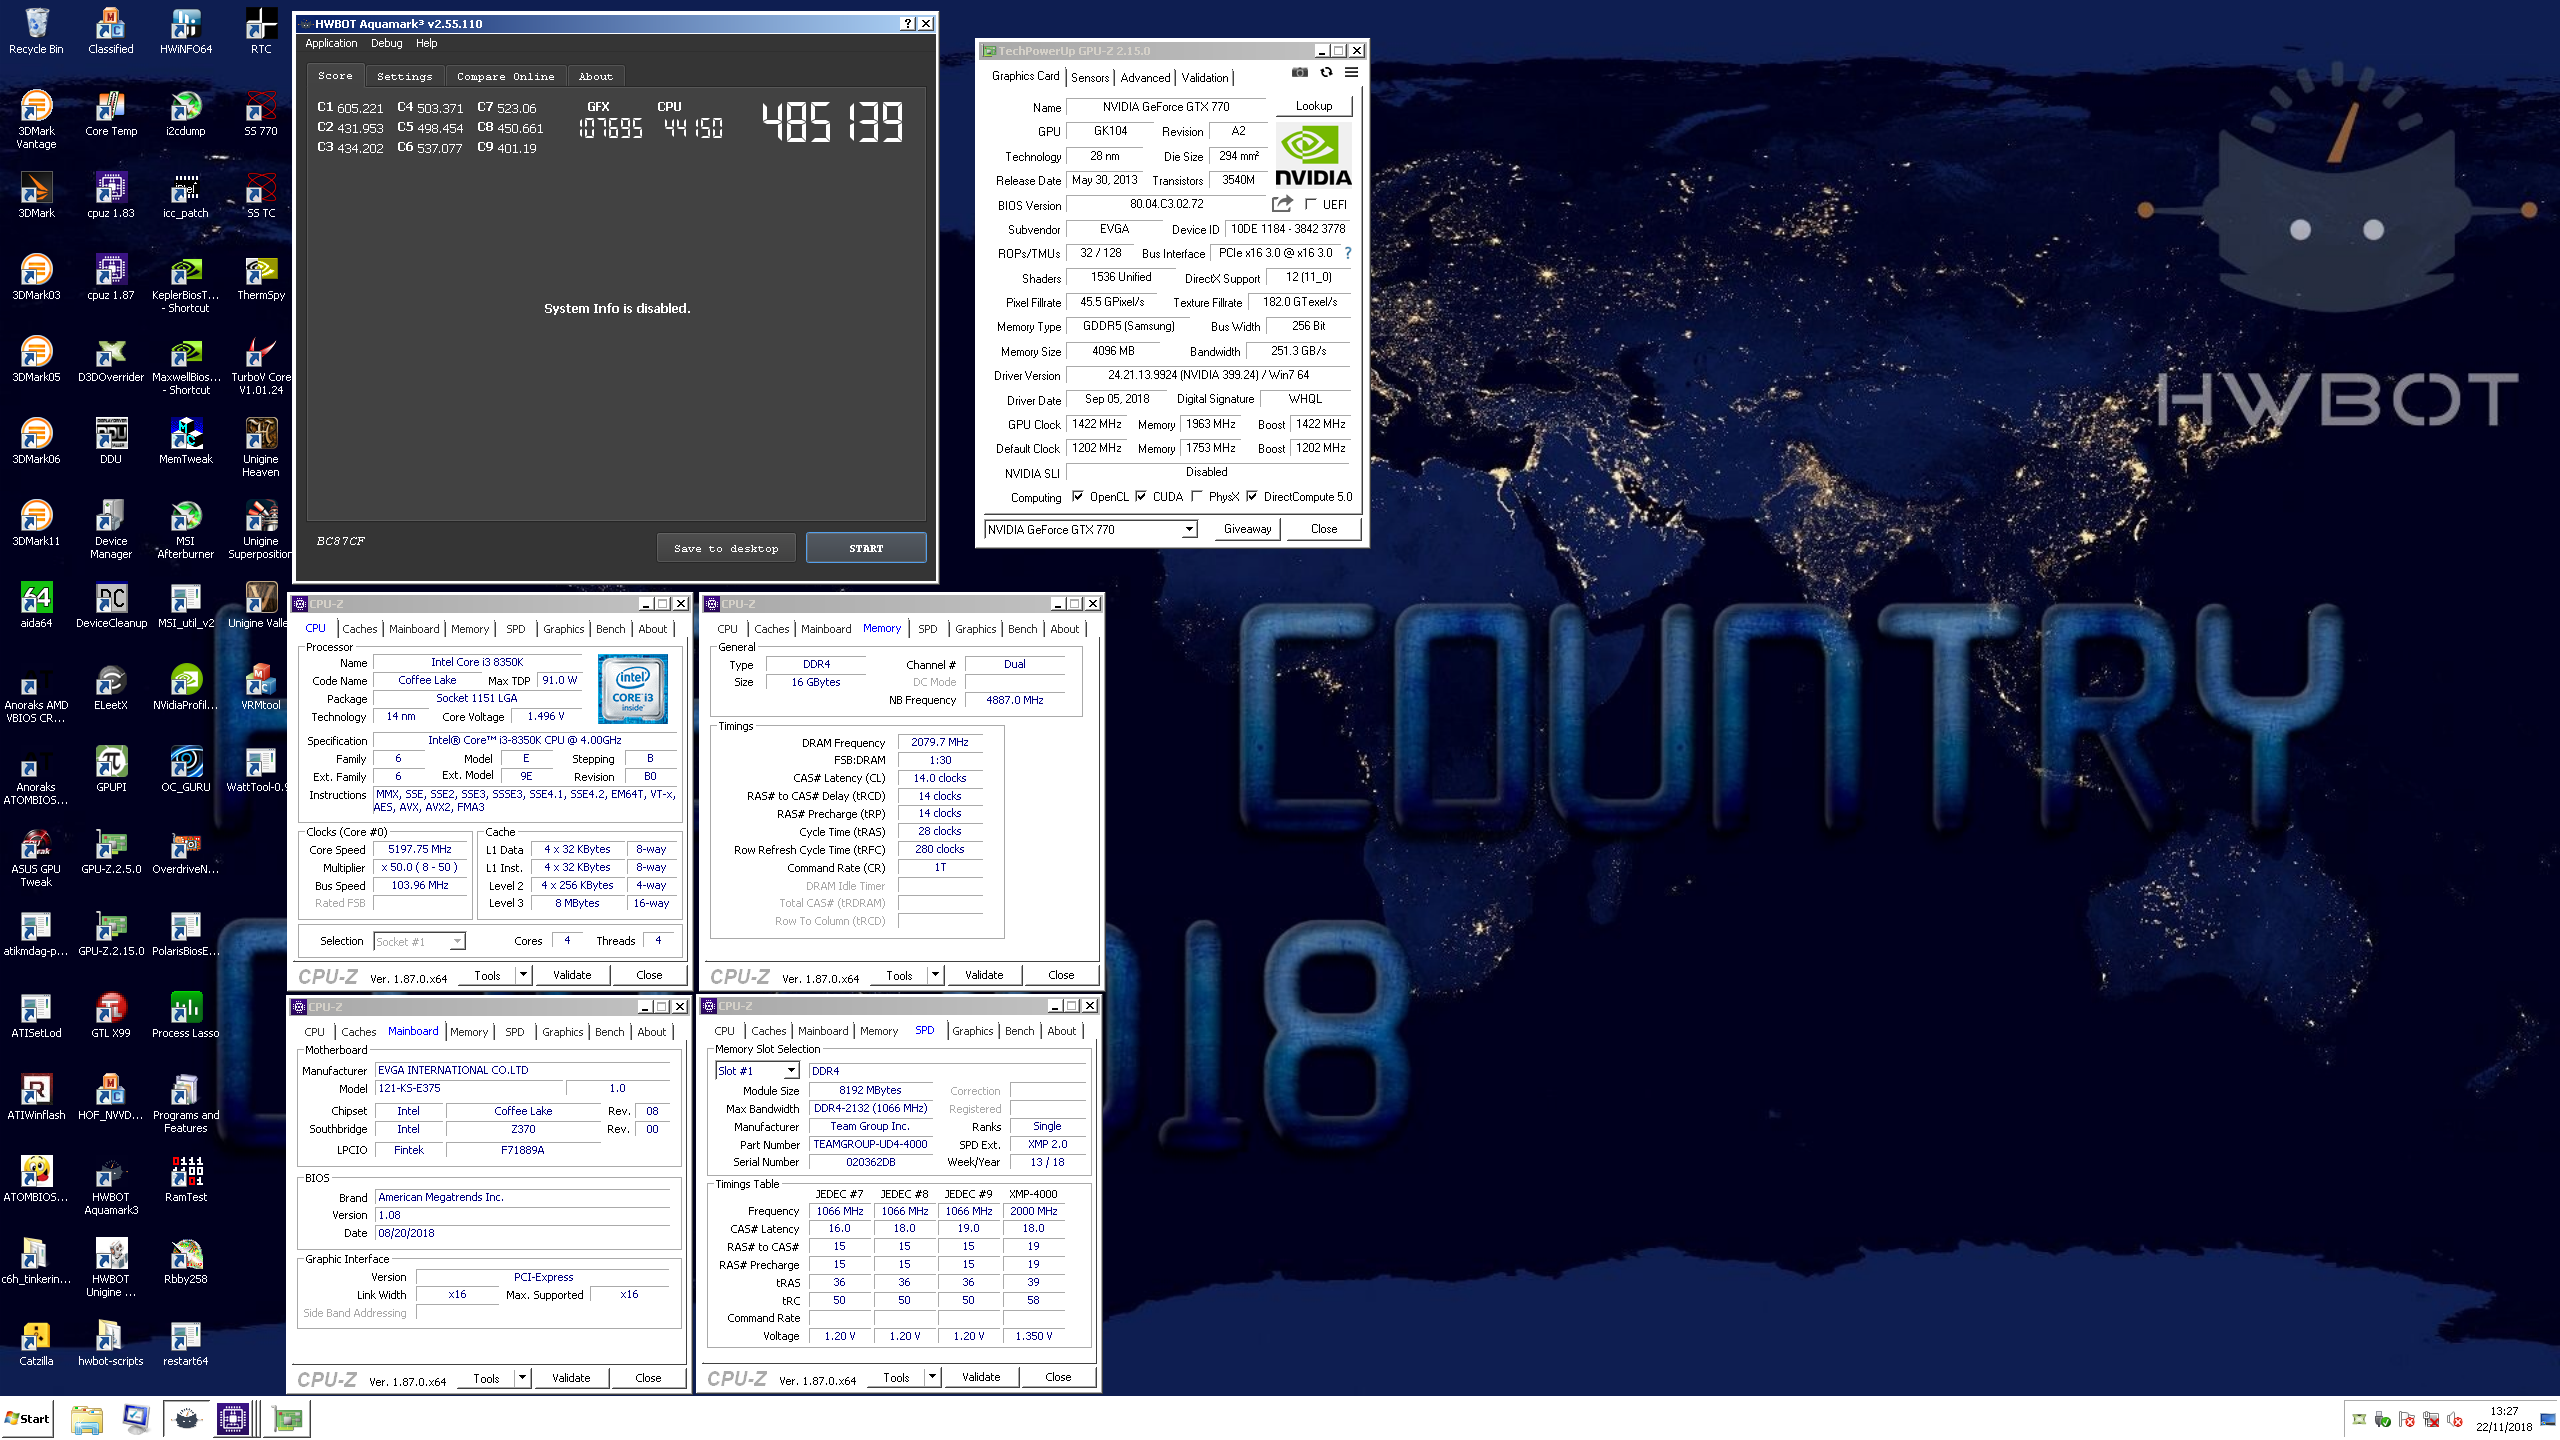Open the HWBOT Aquamark3 desktop icon
2560x1440 pixels.
111,1185
